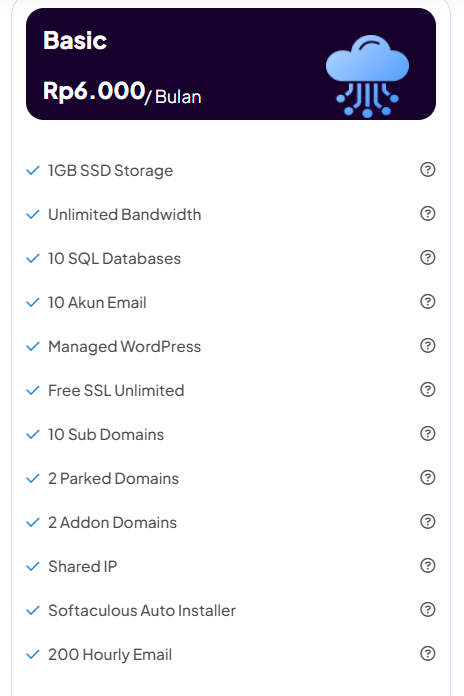
Task: Open Free SSL Unlimited info icon
Action: [x=427, y=390]
